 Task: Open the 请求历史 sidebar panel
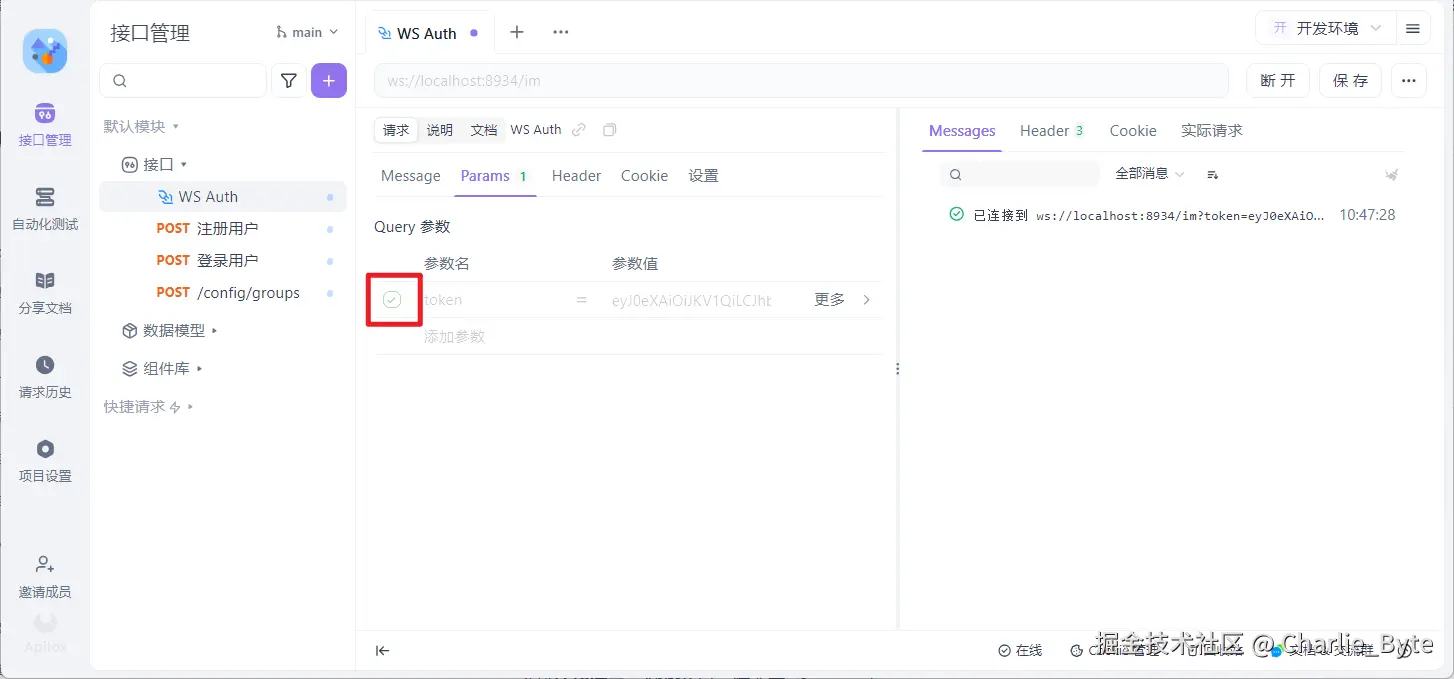coord(45,378)
